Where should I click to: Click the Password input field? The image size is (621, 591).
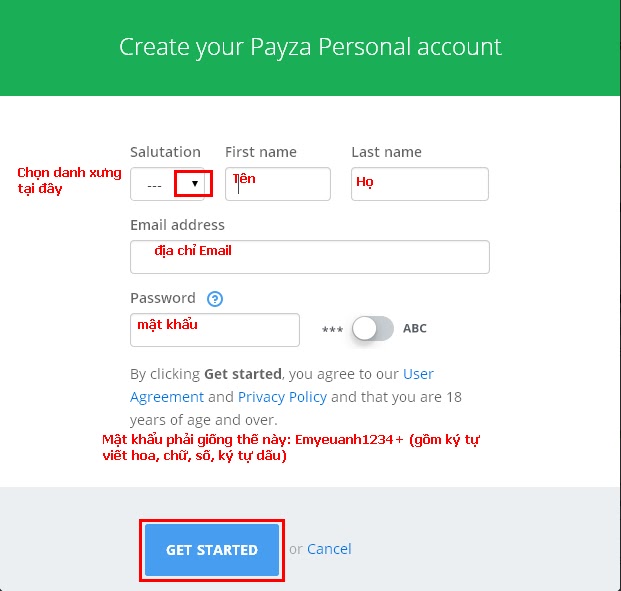(x=215, y=330)
